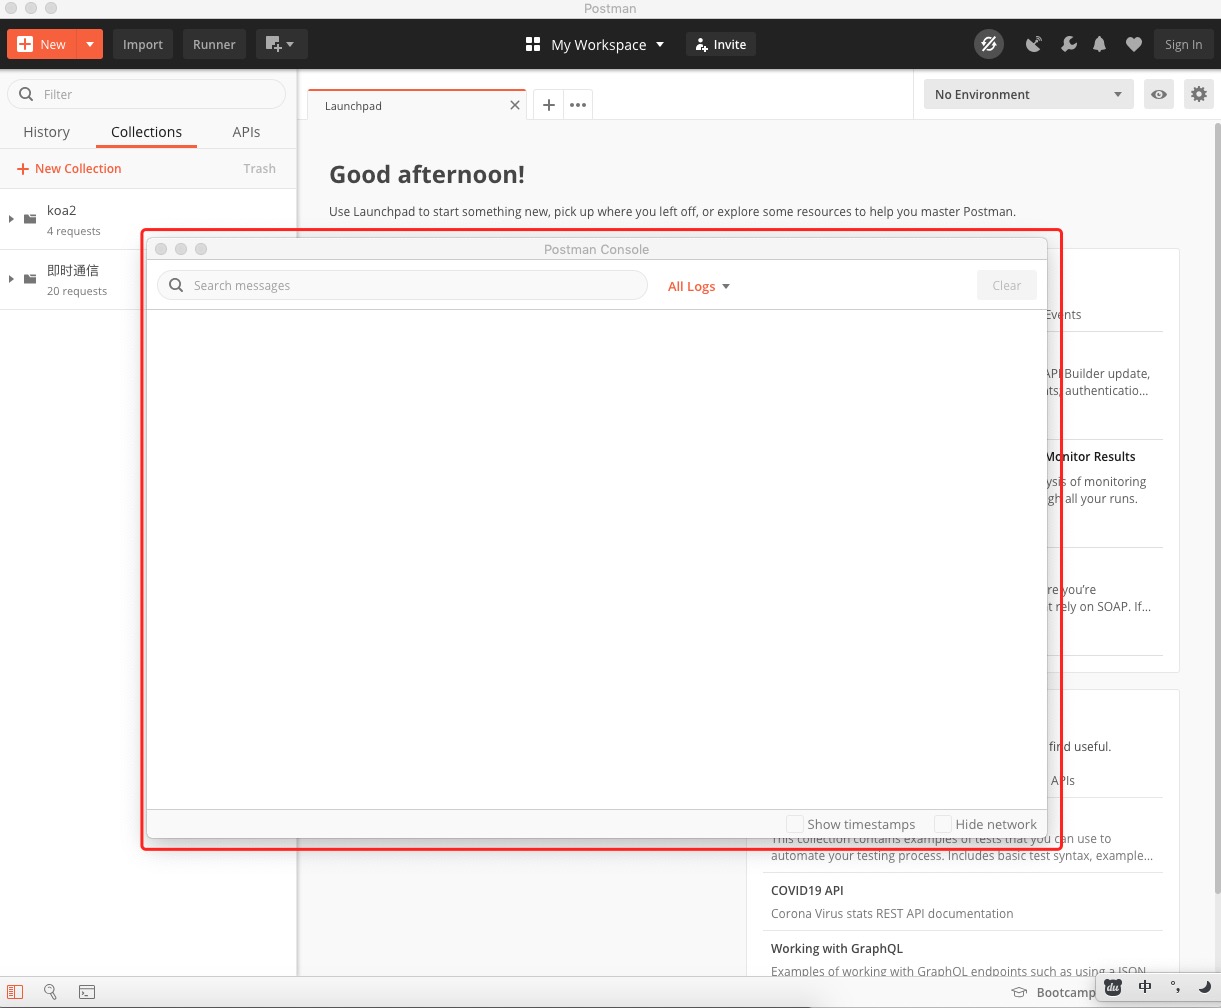Open the No Environment dropdown

click(x=1029, y=94)
